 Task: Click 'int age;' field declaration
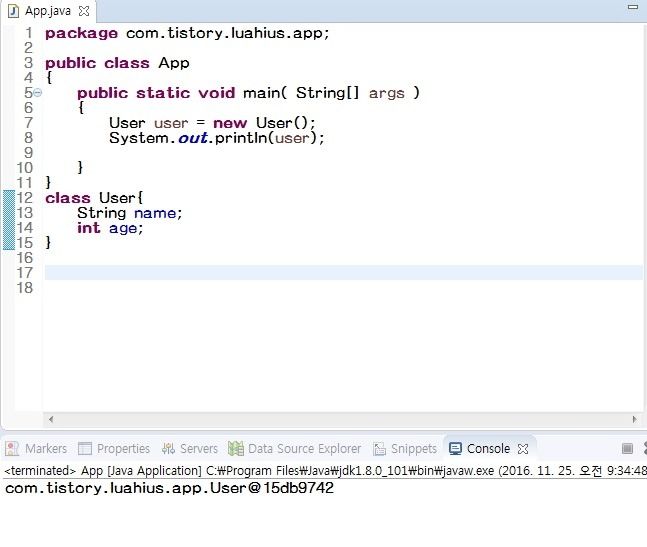pyautogui.click(x=110, y=228)
